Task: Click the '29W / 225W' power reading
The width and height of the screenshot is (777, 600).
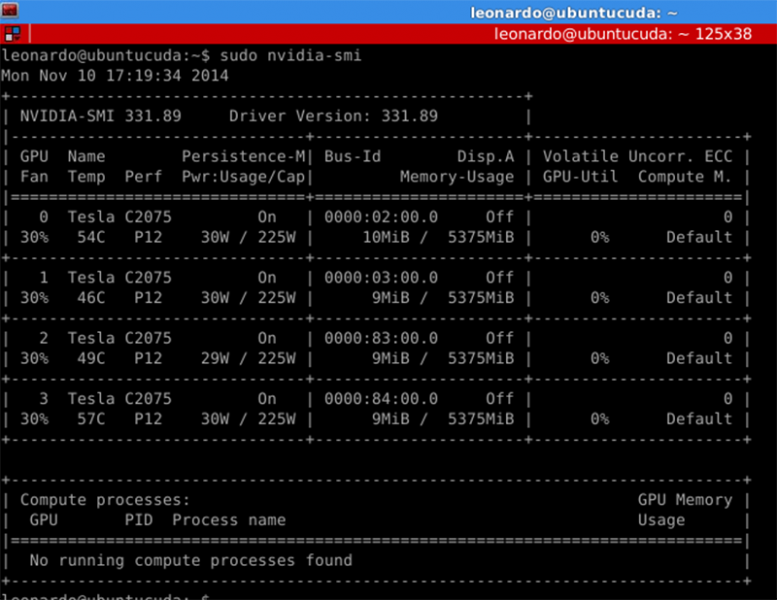Action: tap(248, 359)
